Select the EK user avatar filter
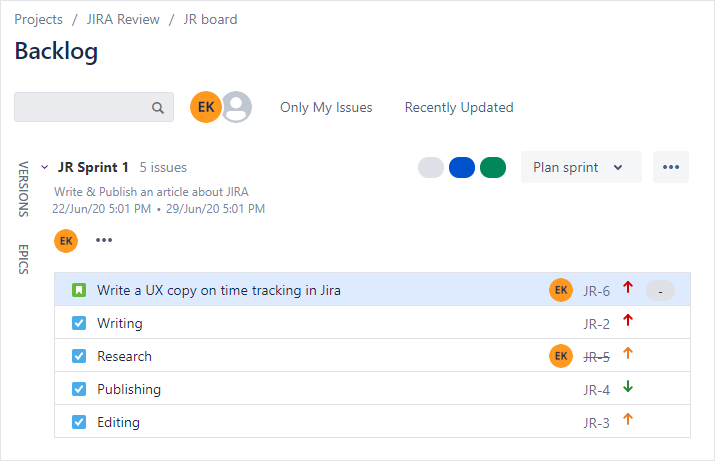 pyautogui.click(x=205, y=107)
